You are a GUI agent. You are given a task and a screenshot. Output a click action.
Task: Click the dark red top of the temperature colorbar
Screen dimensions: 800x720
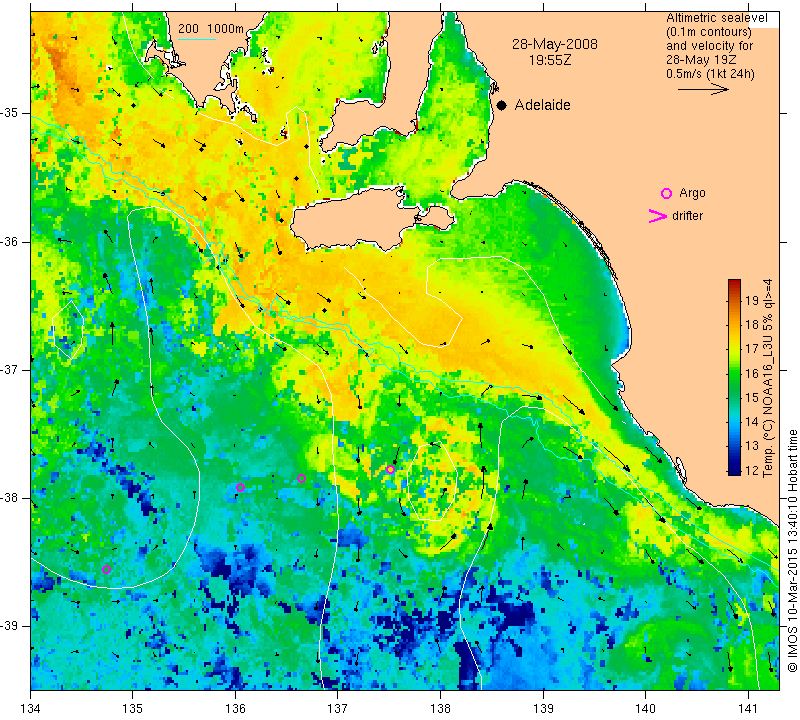[734, 283]
